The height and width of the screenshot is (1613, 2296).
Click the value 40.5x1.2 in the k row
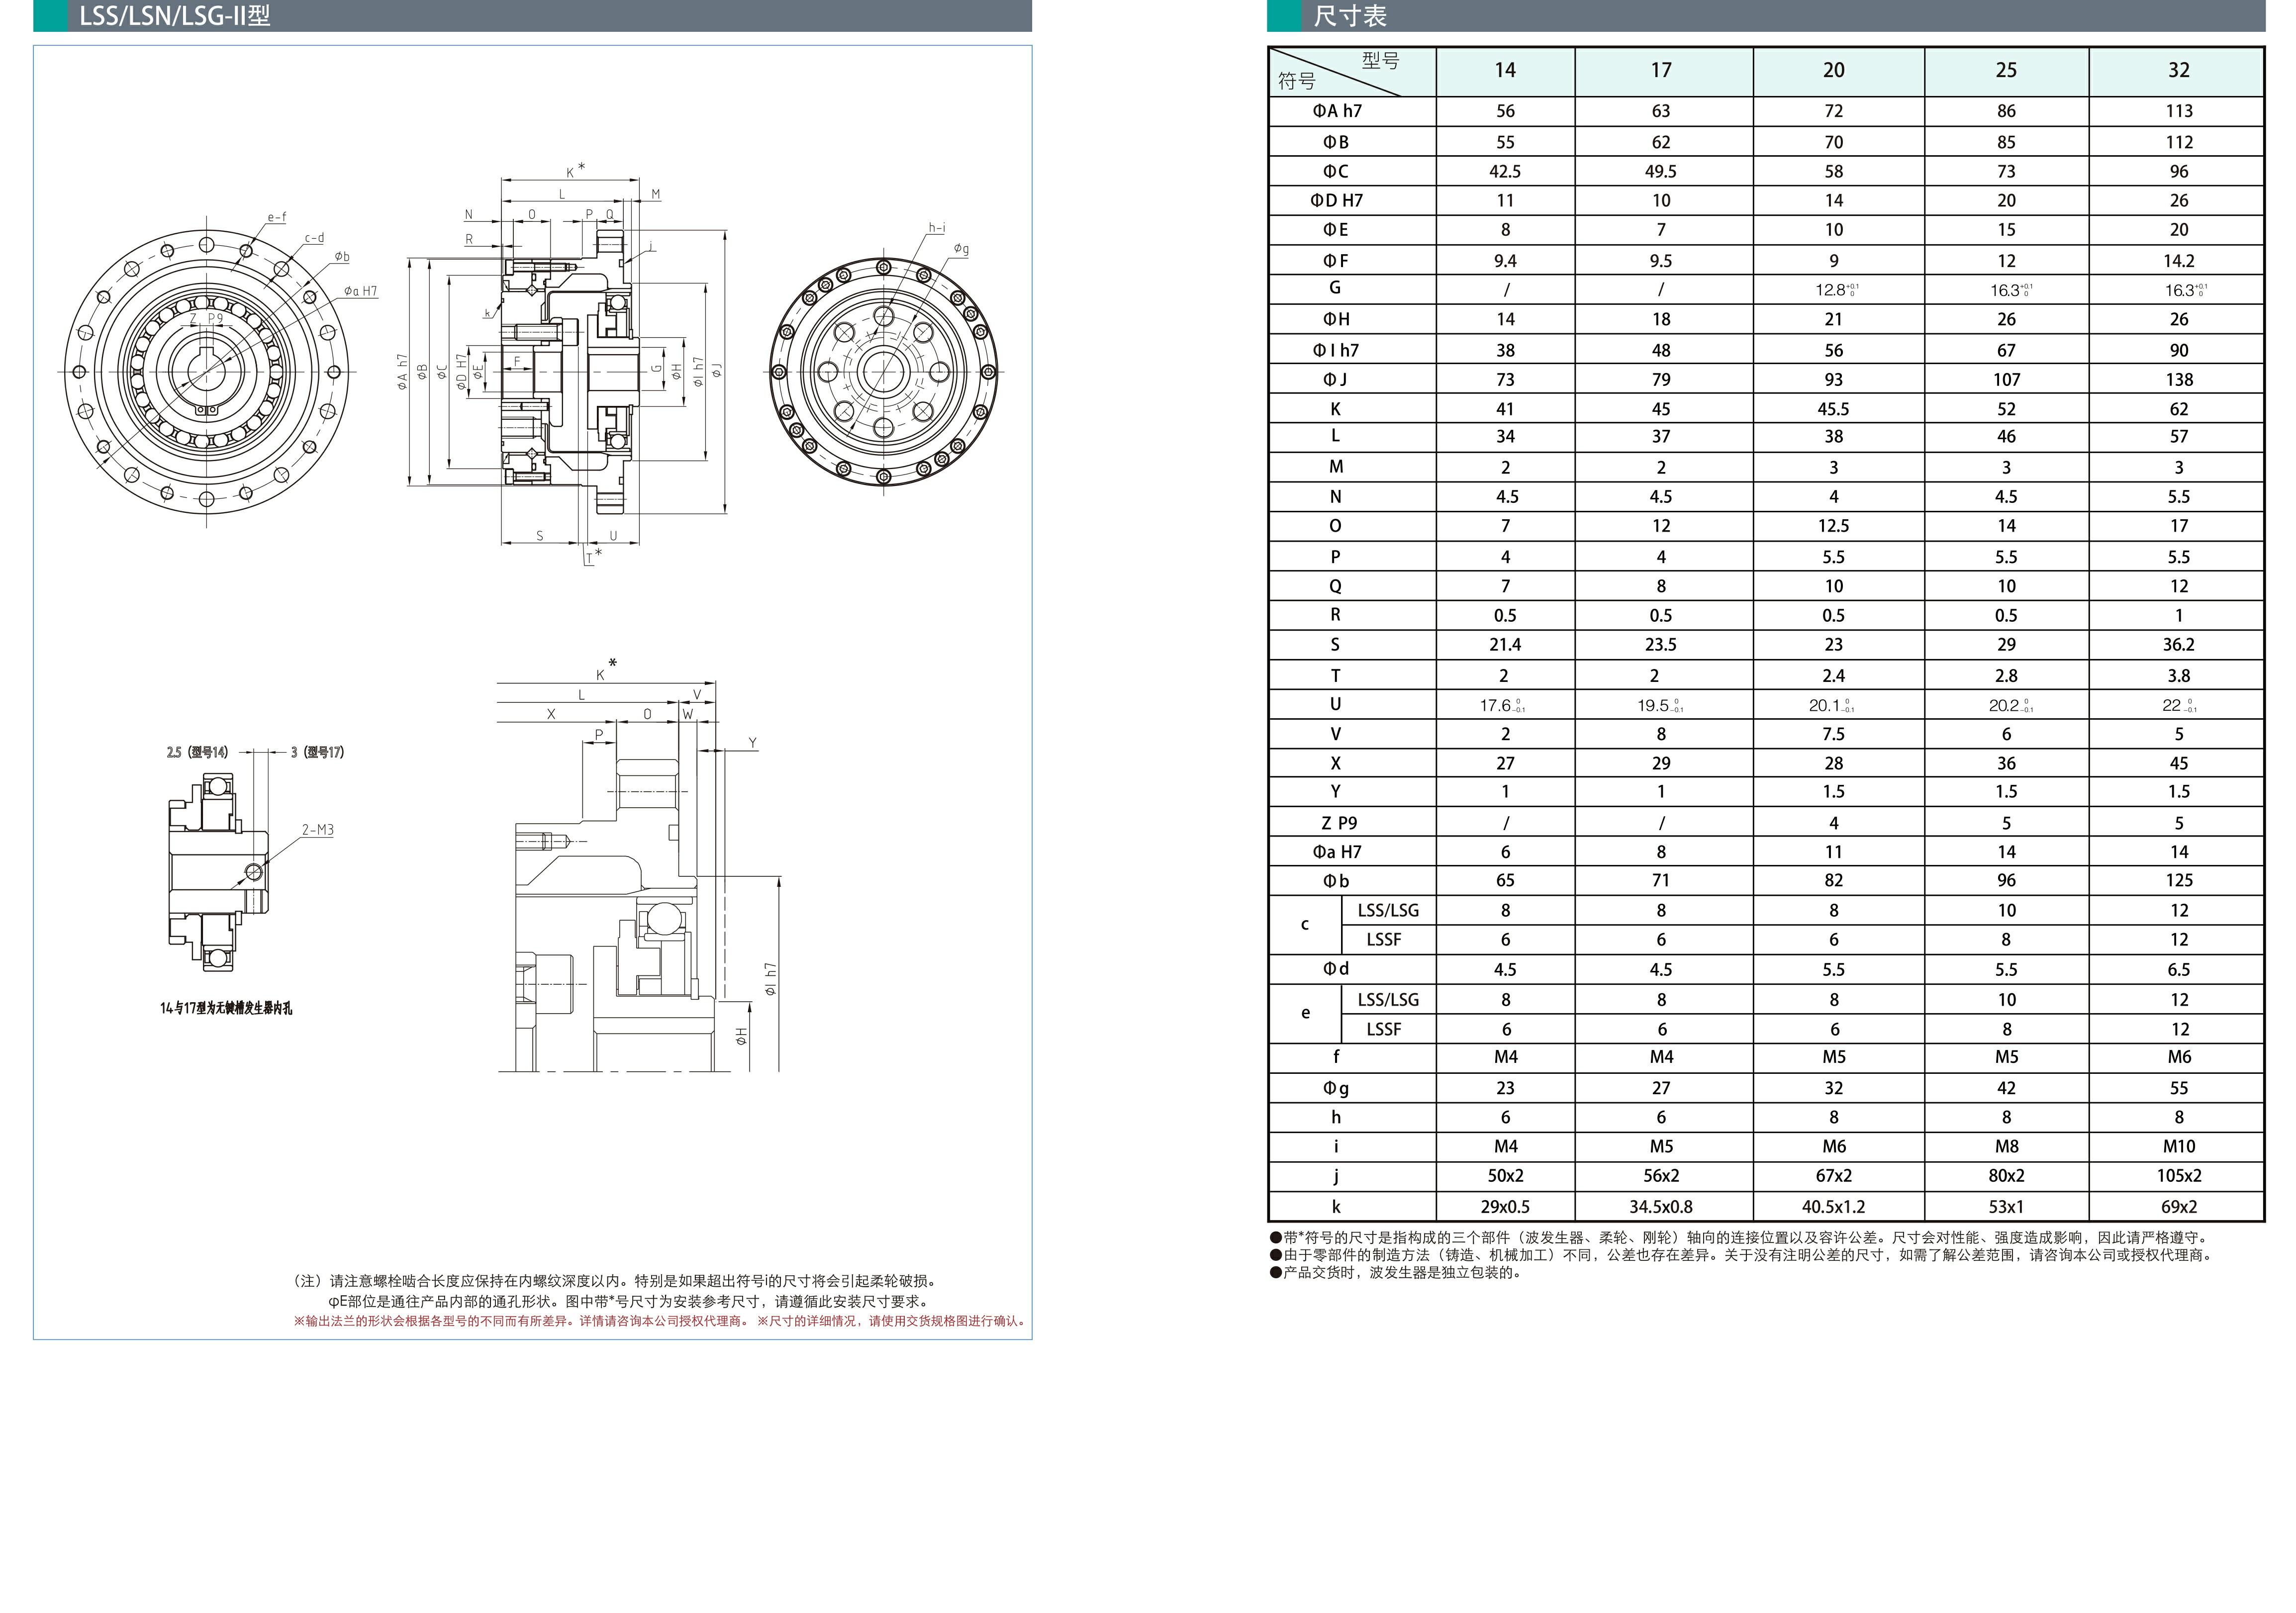(x=1834, y=1207)
